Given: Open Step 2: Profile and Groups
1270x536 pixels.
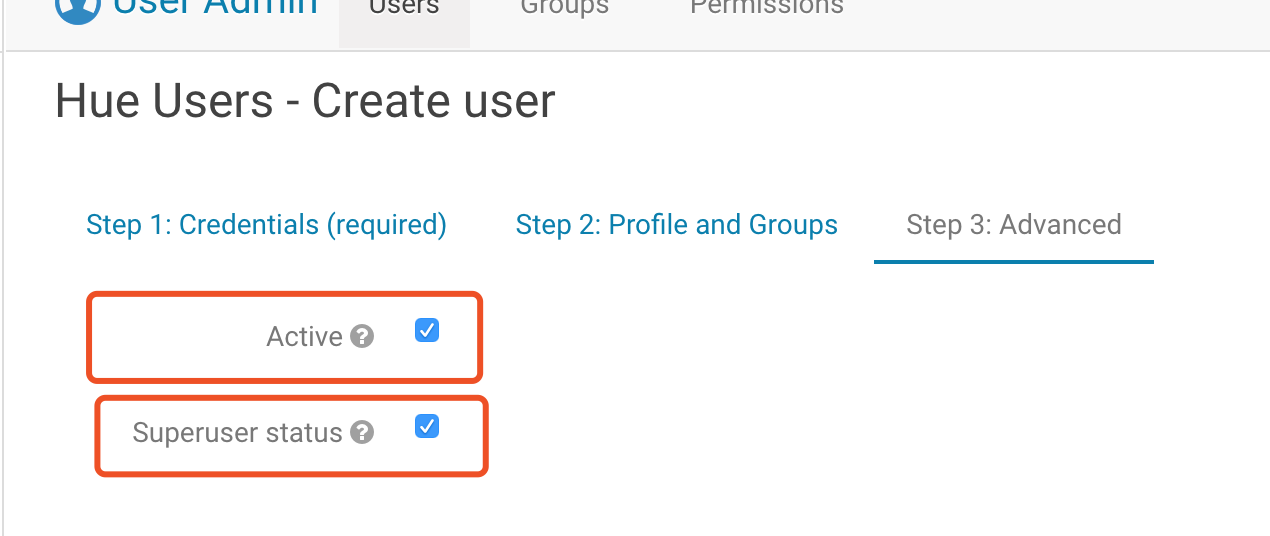Looking at the screenshot, I should 676,225.
